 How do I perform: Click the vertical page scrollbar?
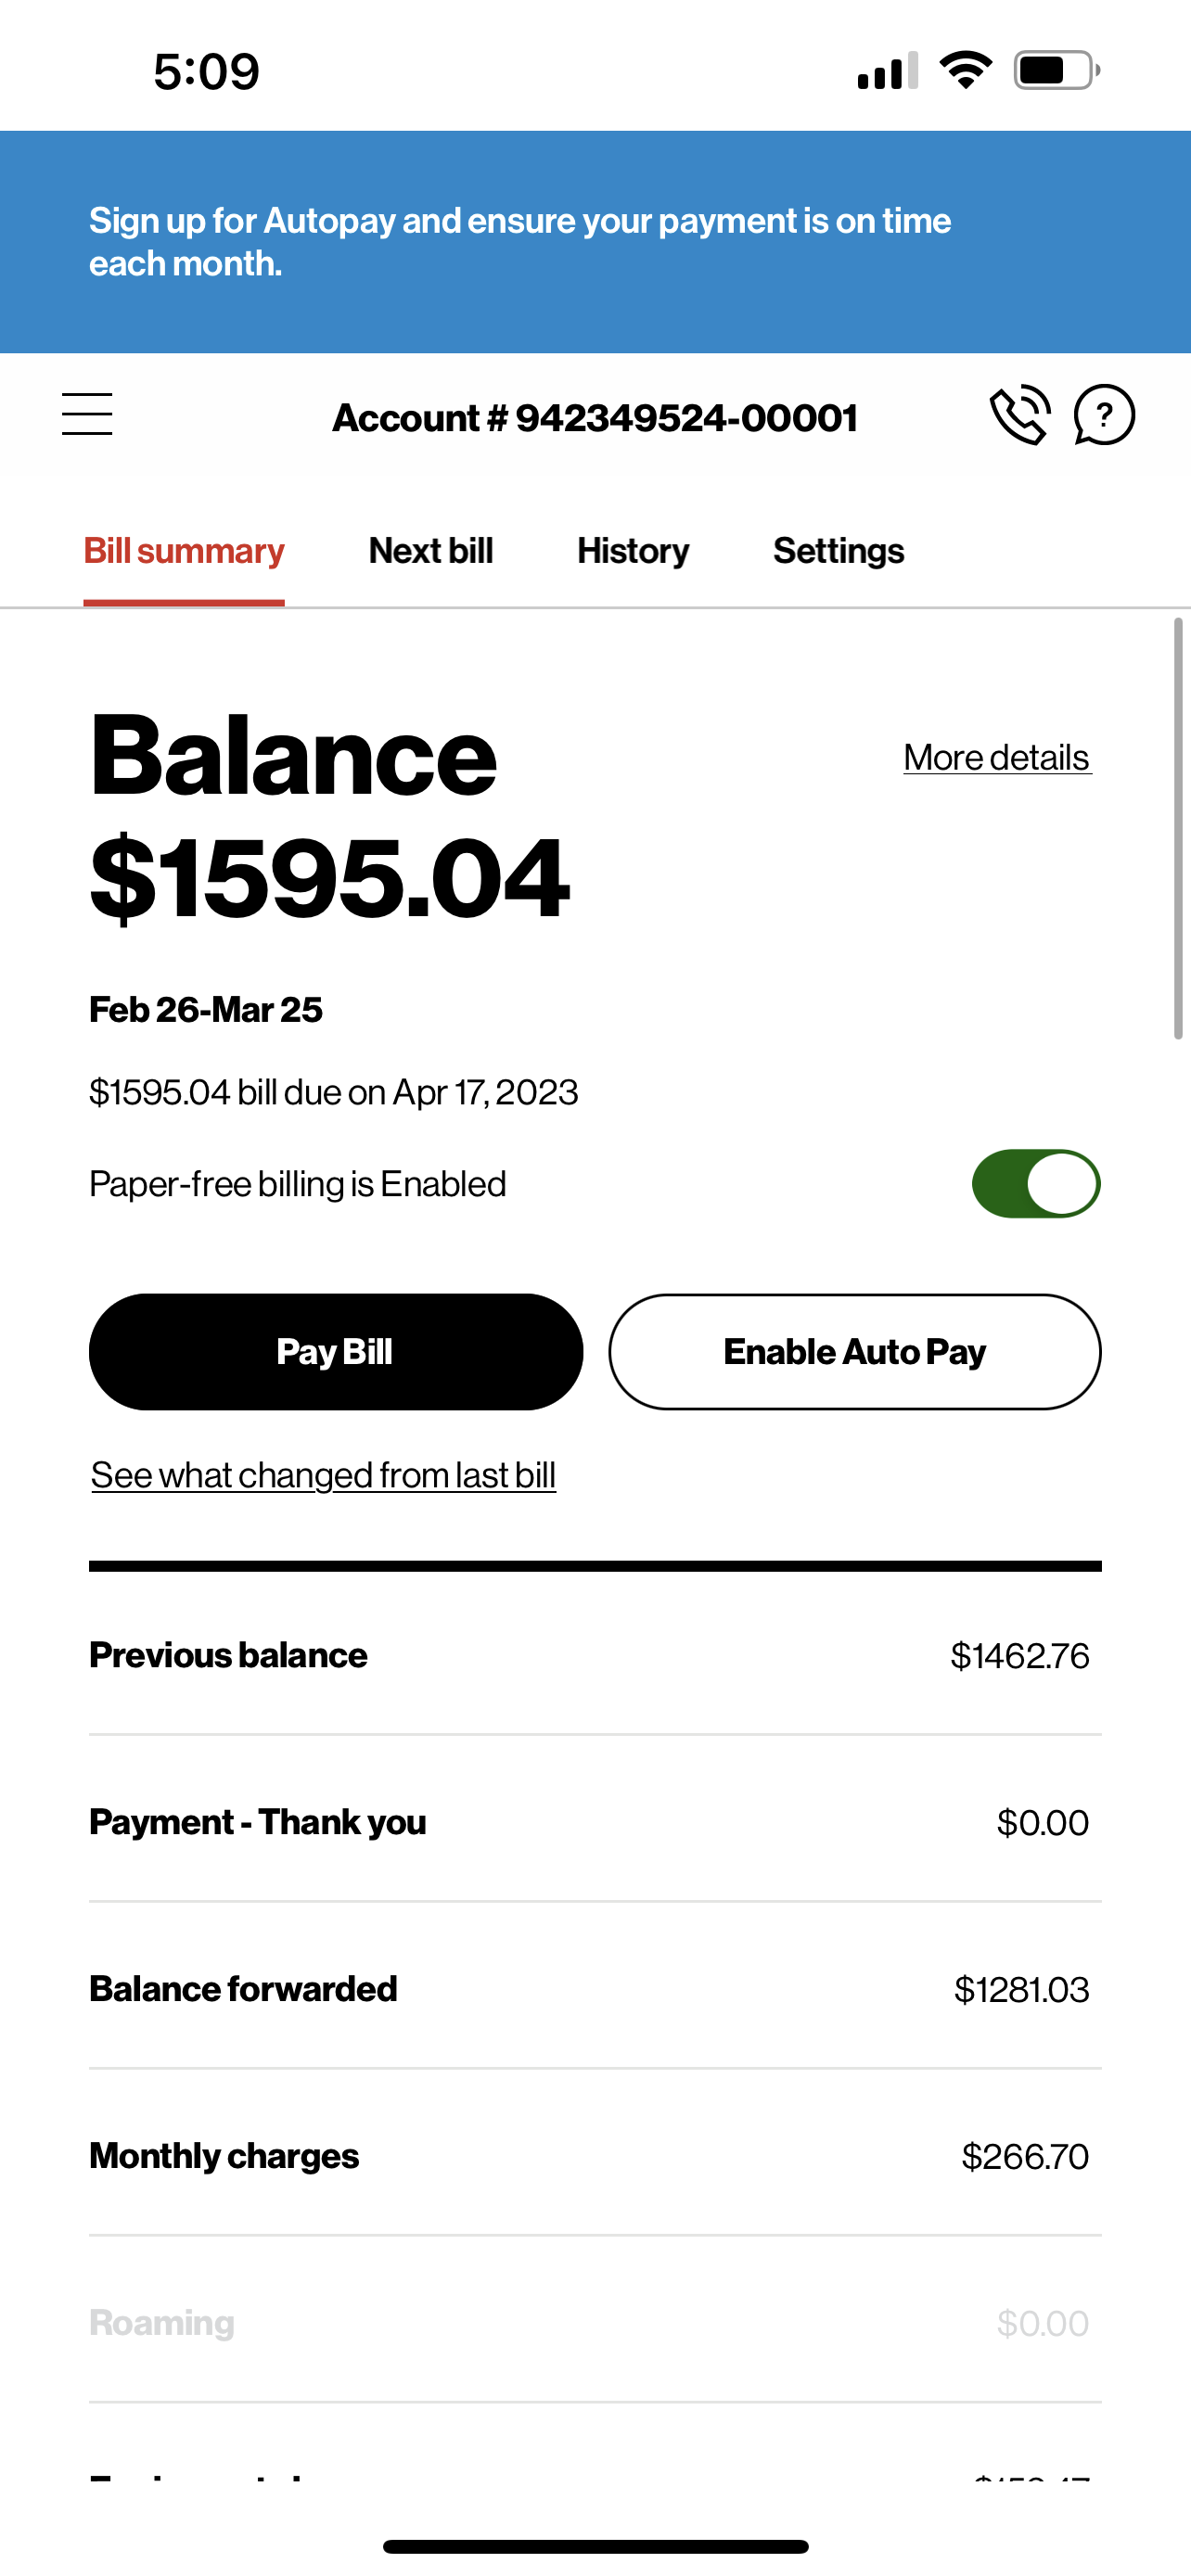tap(1178, 830)
